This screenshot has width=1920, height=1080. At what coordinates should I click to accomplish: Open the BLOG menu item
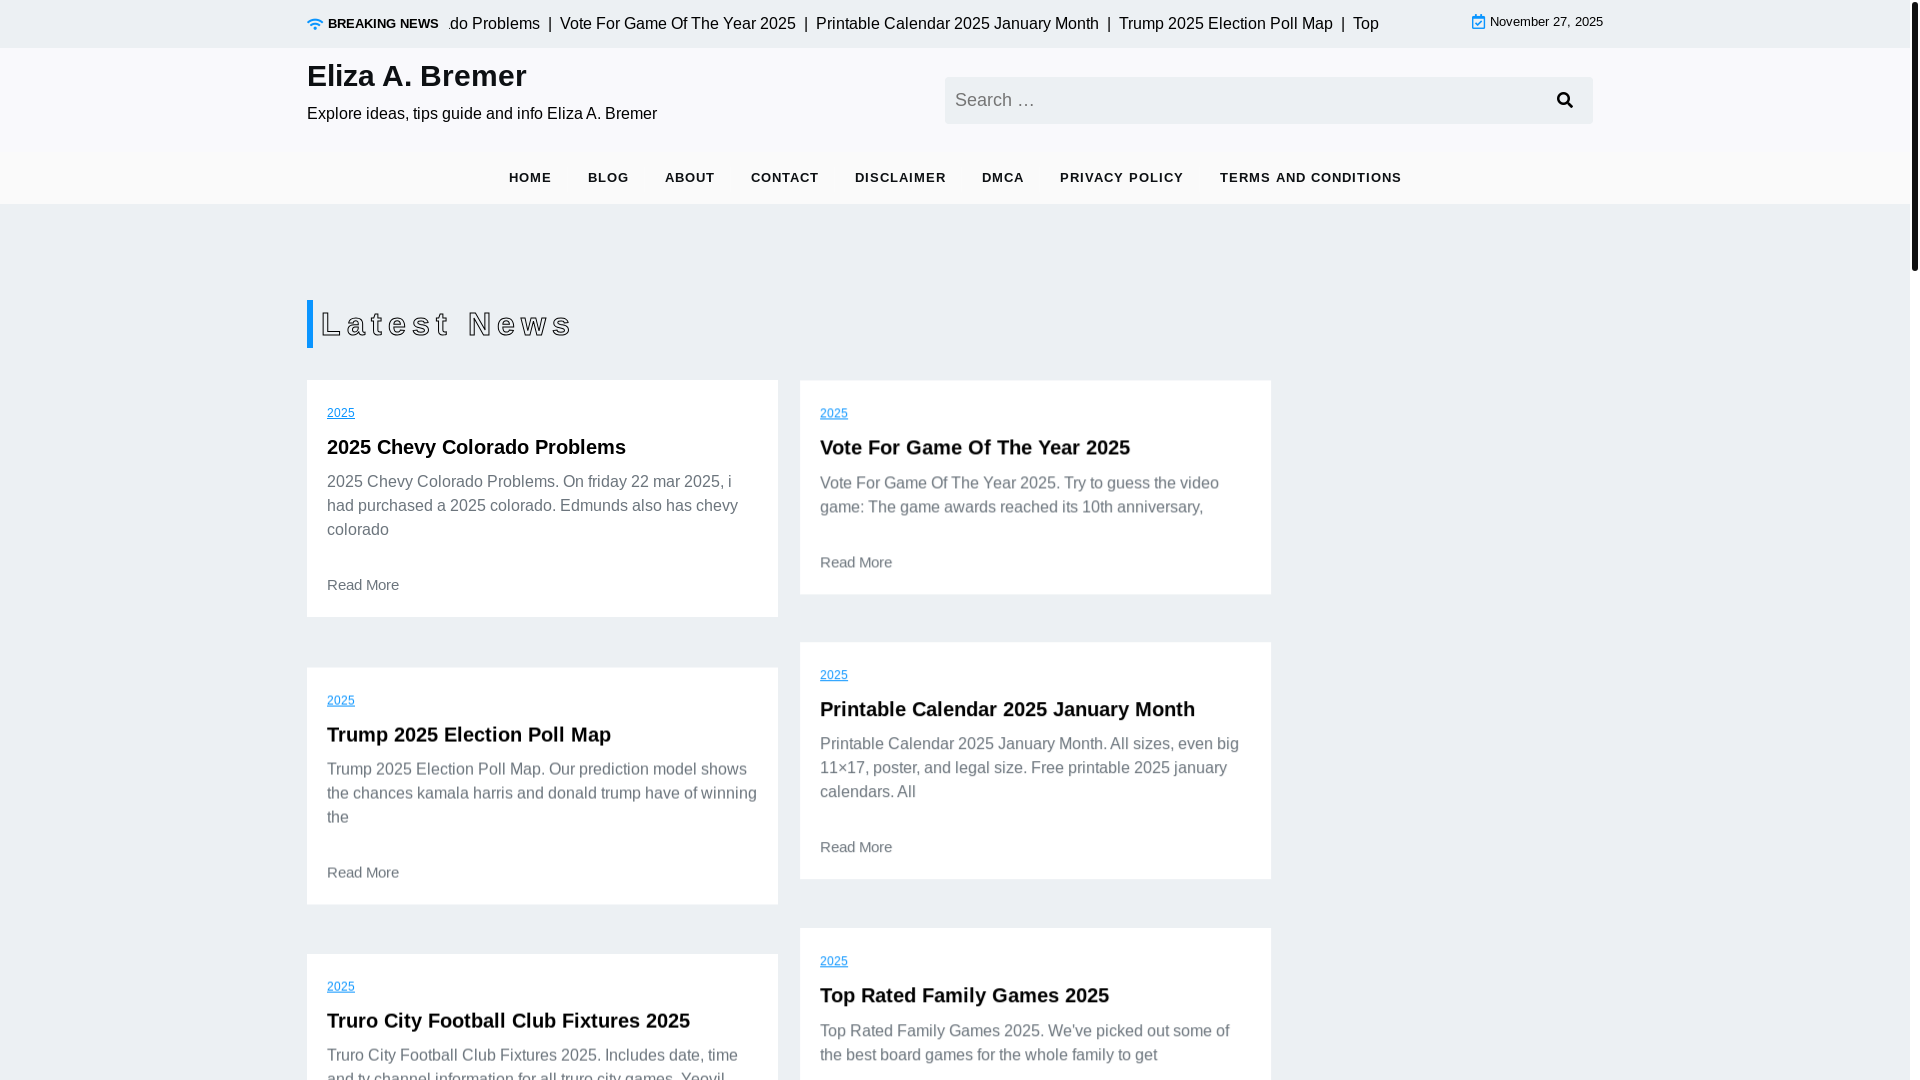tap(608, 178)
